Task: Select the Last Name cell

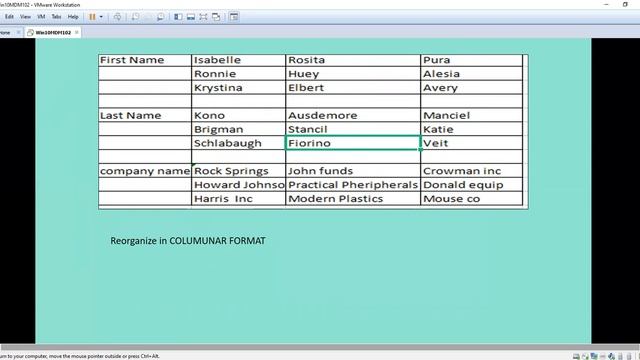Action: click(145, 116)
